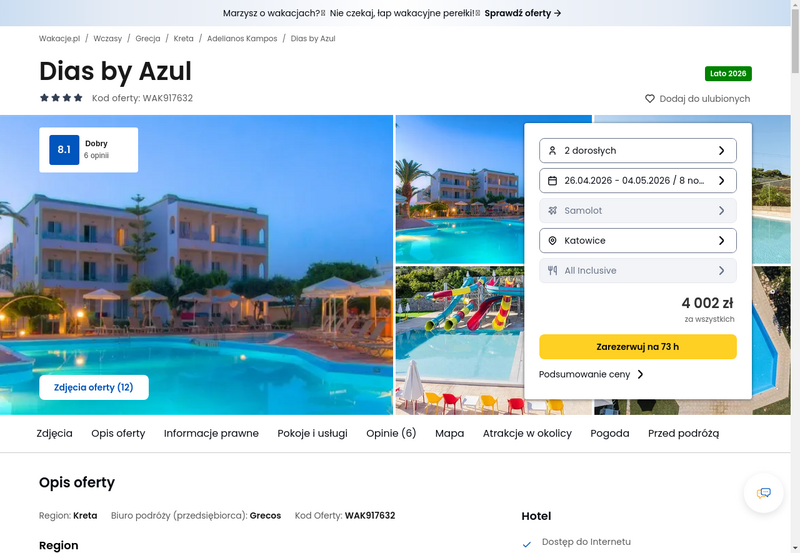
Task: Follow the Sprawdź oferty banner link
Action: point(523,13)
